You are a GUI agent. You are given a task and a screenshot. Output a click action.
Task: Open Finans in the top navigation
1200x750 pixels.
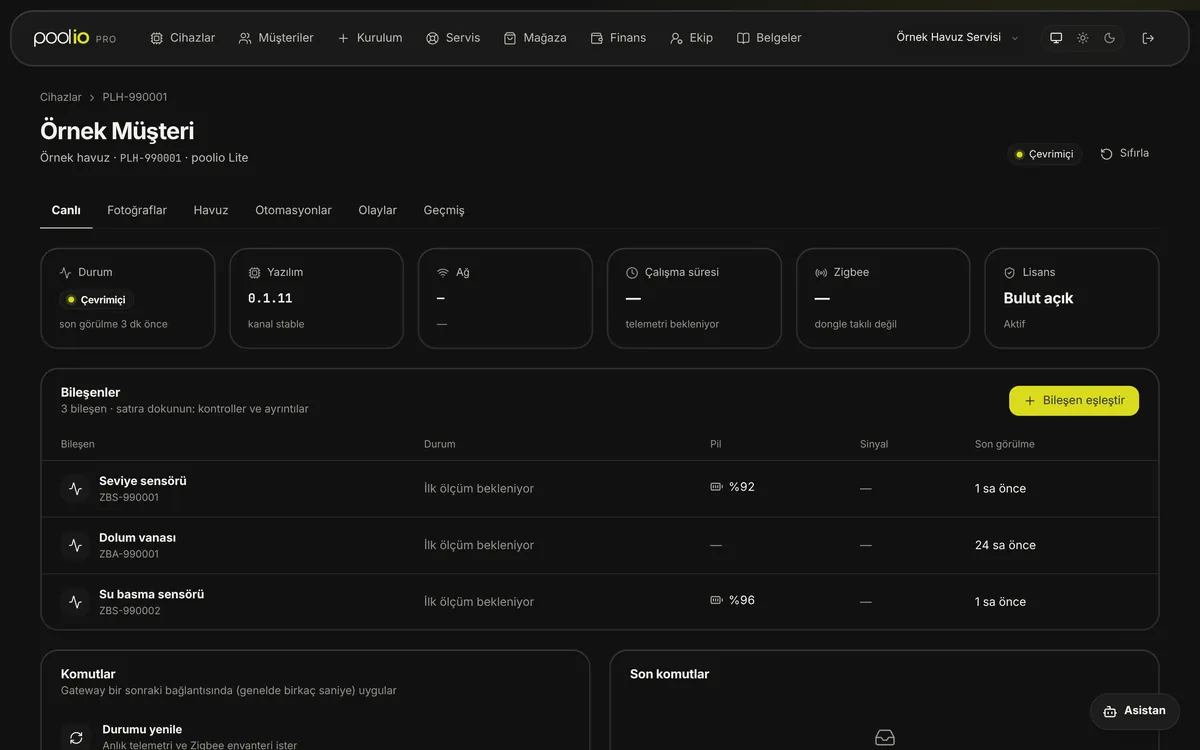coord(618,38)
